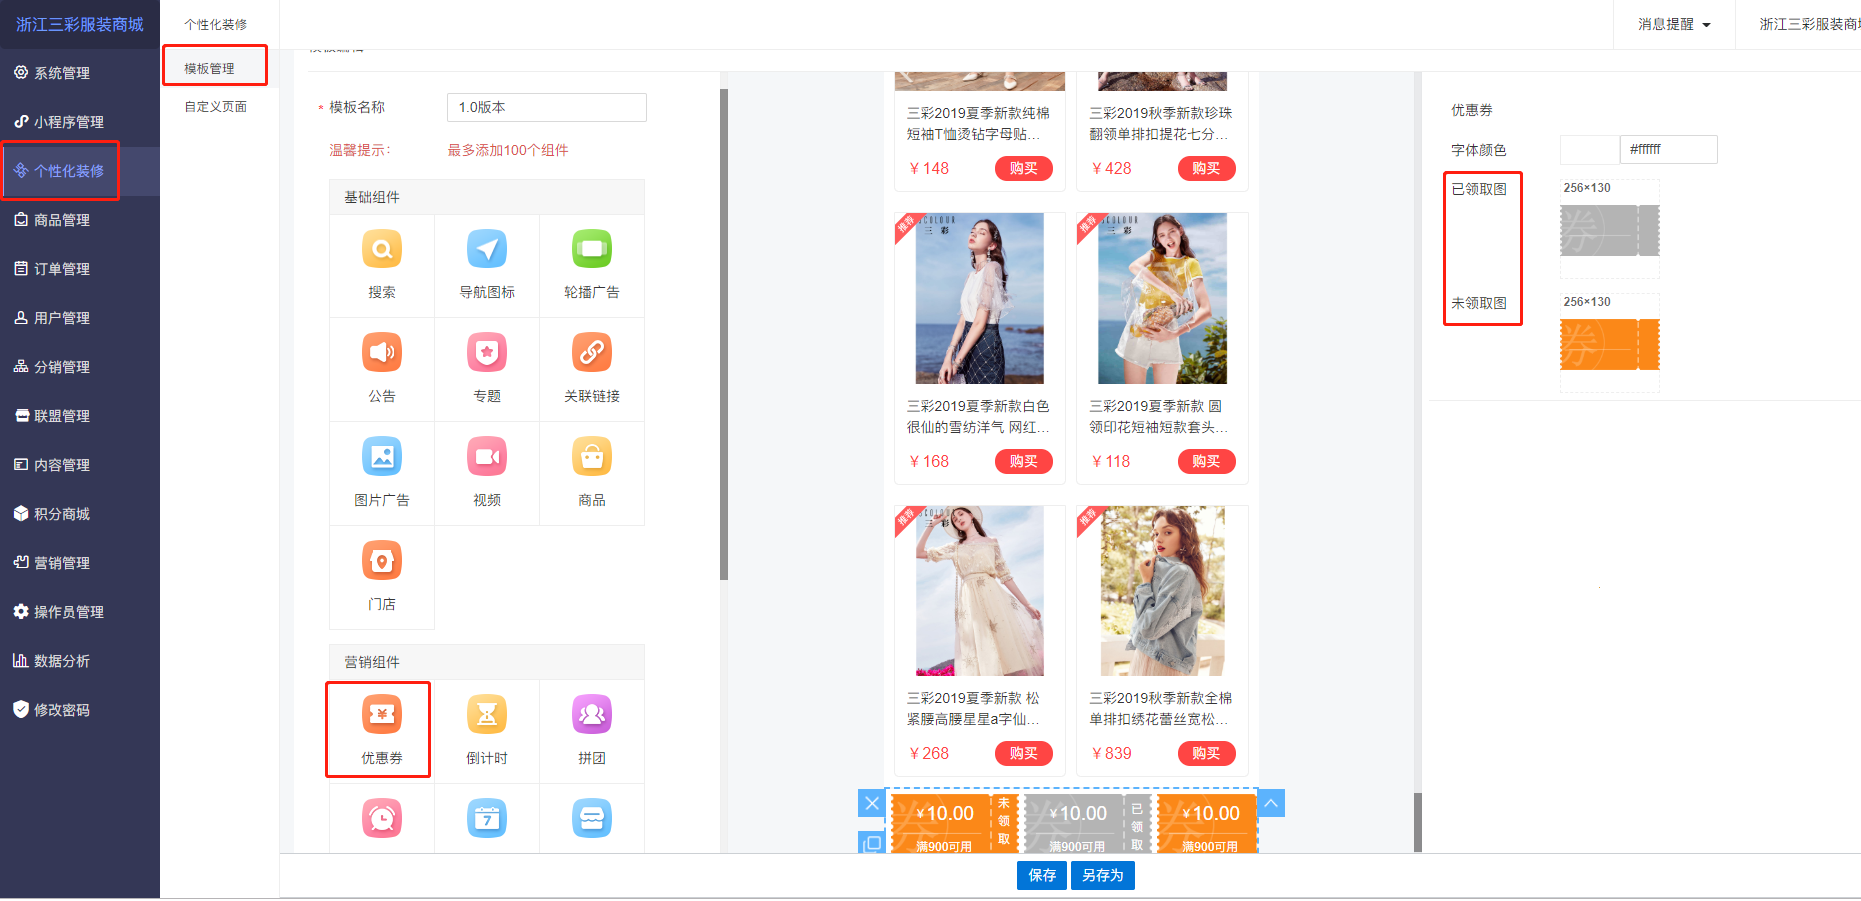Select the white chiffon dress product photo
The height and width of the screenshot is (901, 1861).
tap(979, 298)
